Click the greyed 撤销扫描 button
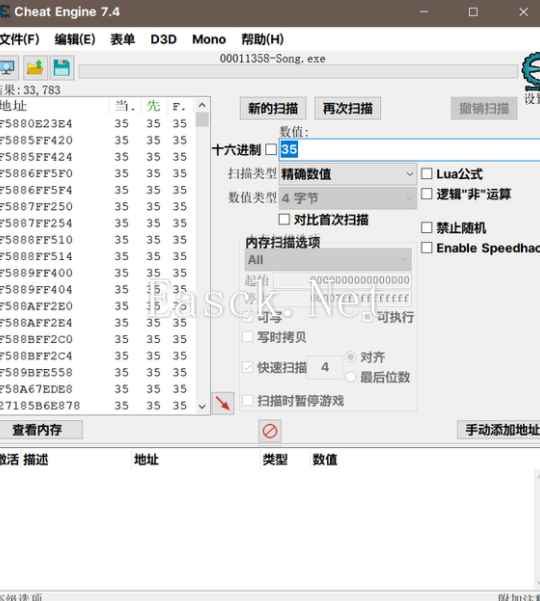The image size is (540, 601). point(484,108)
